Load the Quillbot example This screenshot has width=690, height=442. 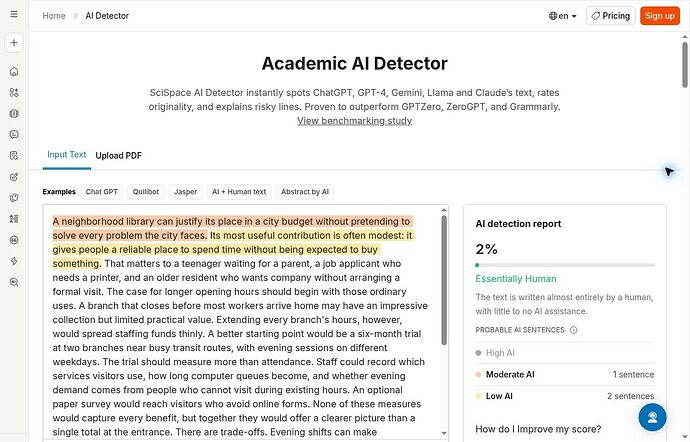[x=146, y=192]
